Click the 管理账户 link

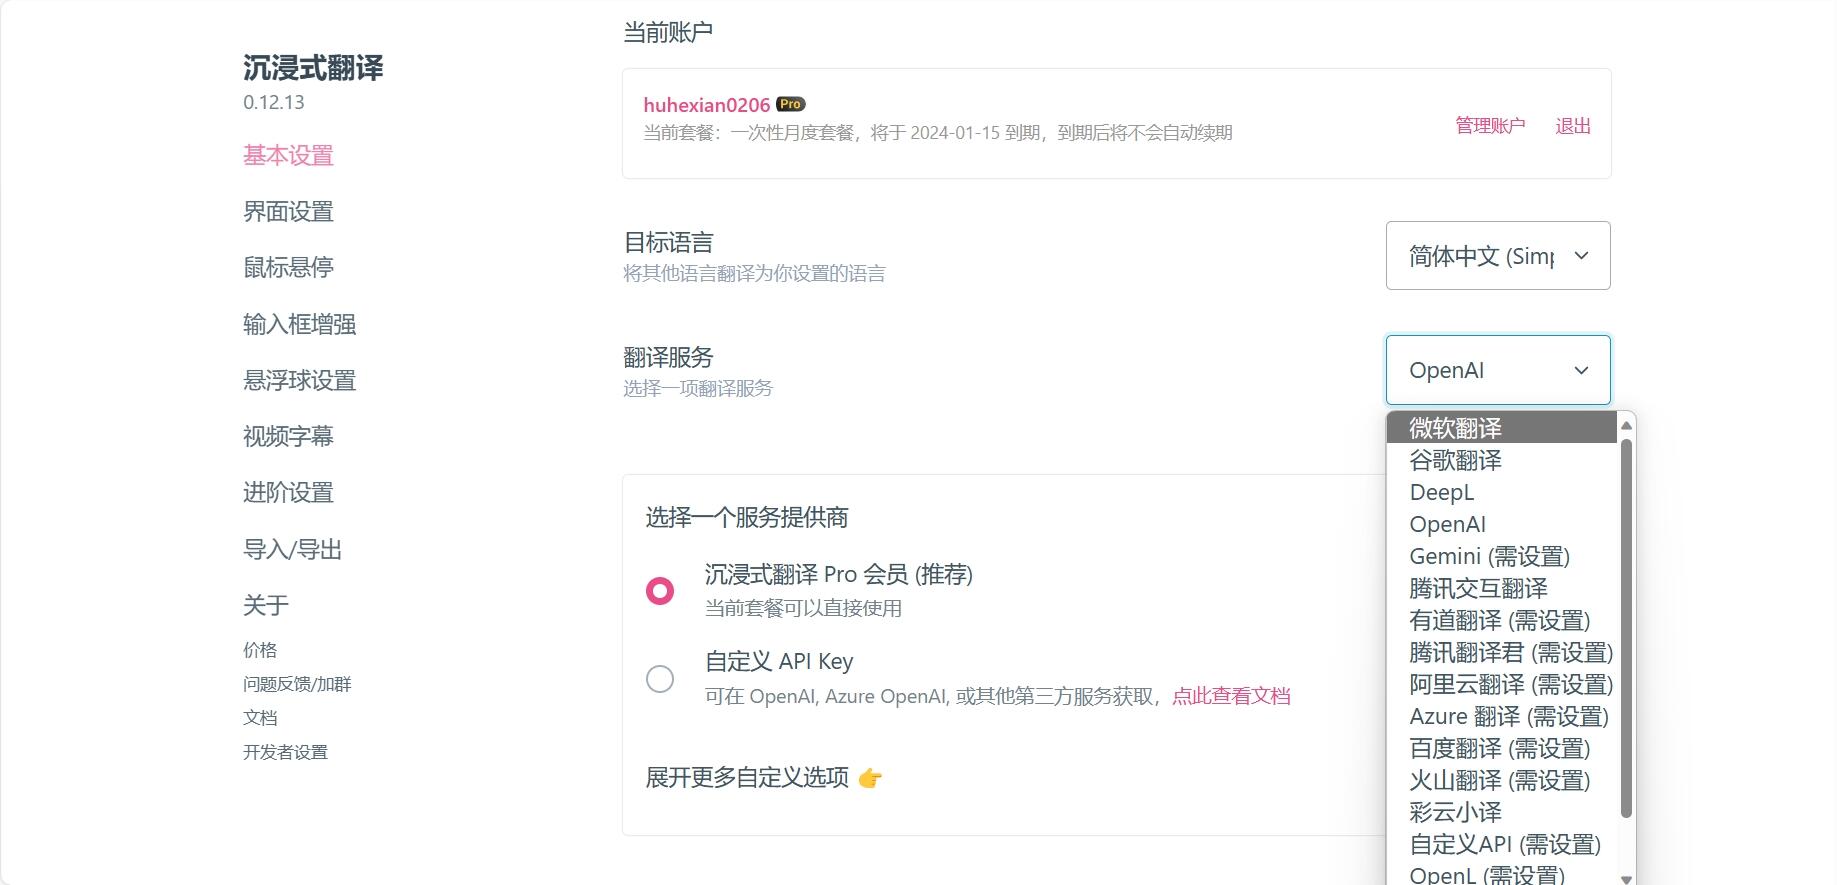pos(1490,126)
